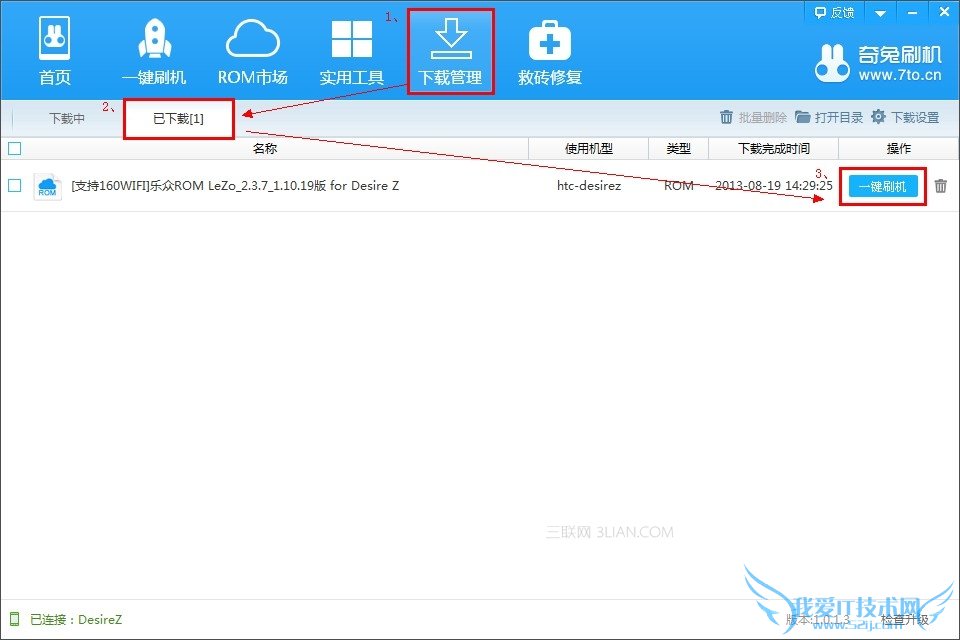This screenshot has height=640, width=960.
Task: Open 下载设置 download settings
Action: 905,117
